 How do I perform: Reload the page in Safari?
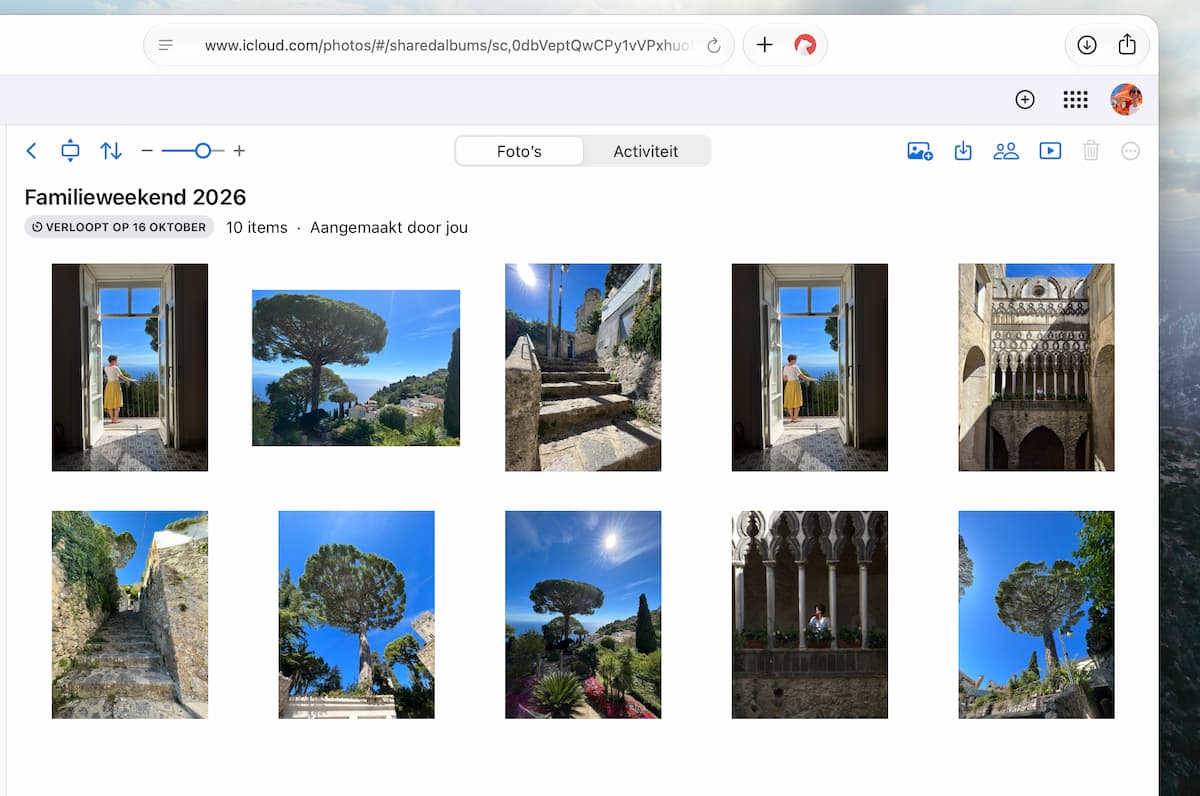tap(714, 45)
